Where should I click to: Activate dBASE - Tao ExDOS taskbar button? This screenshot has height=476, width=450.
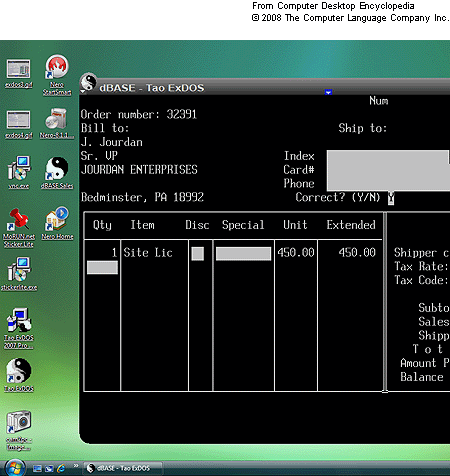(x=122, y=468)
